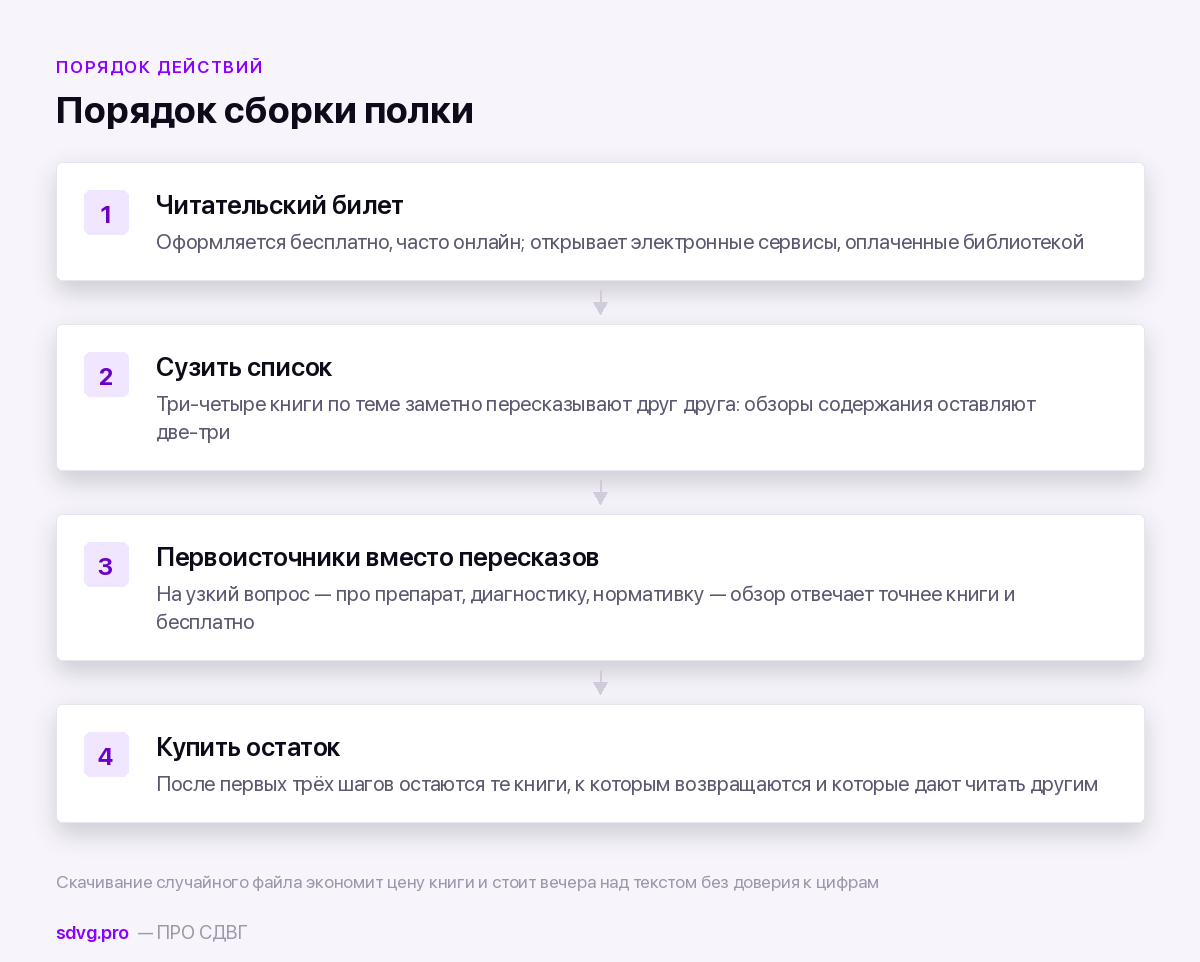Select the 'Сузить список' card title

[244, 367]
